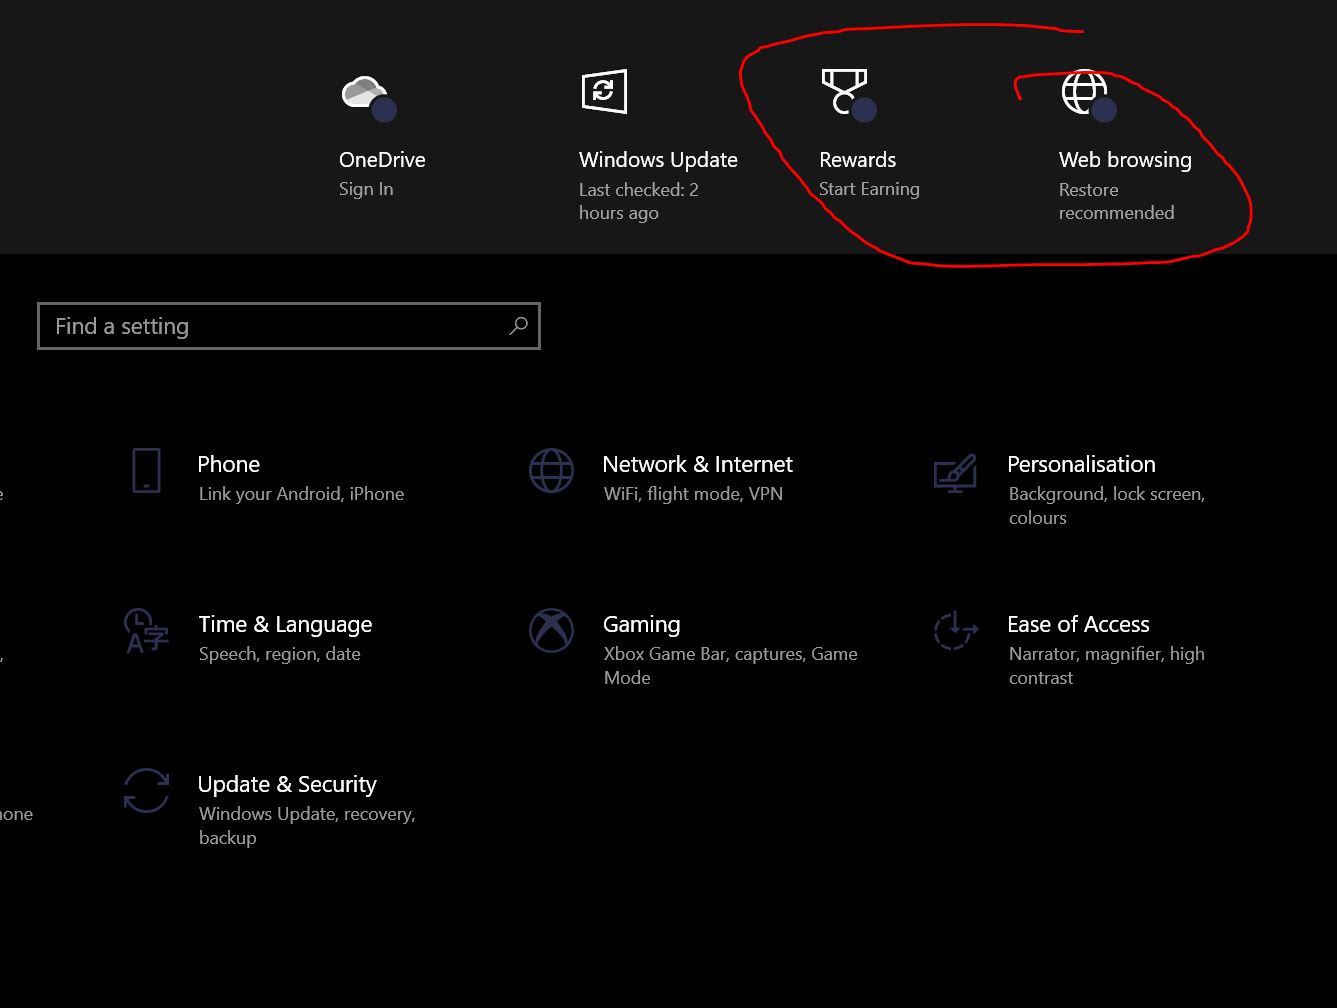This screenshot has width=1337, height=1008.
Task: Open the Personalisation settings category
Action: coord(1081,465)
